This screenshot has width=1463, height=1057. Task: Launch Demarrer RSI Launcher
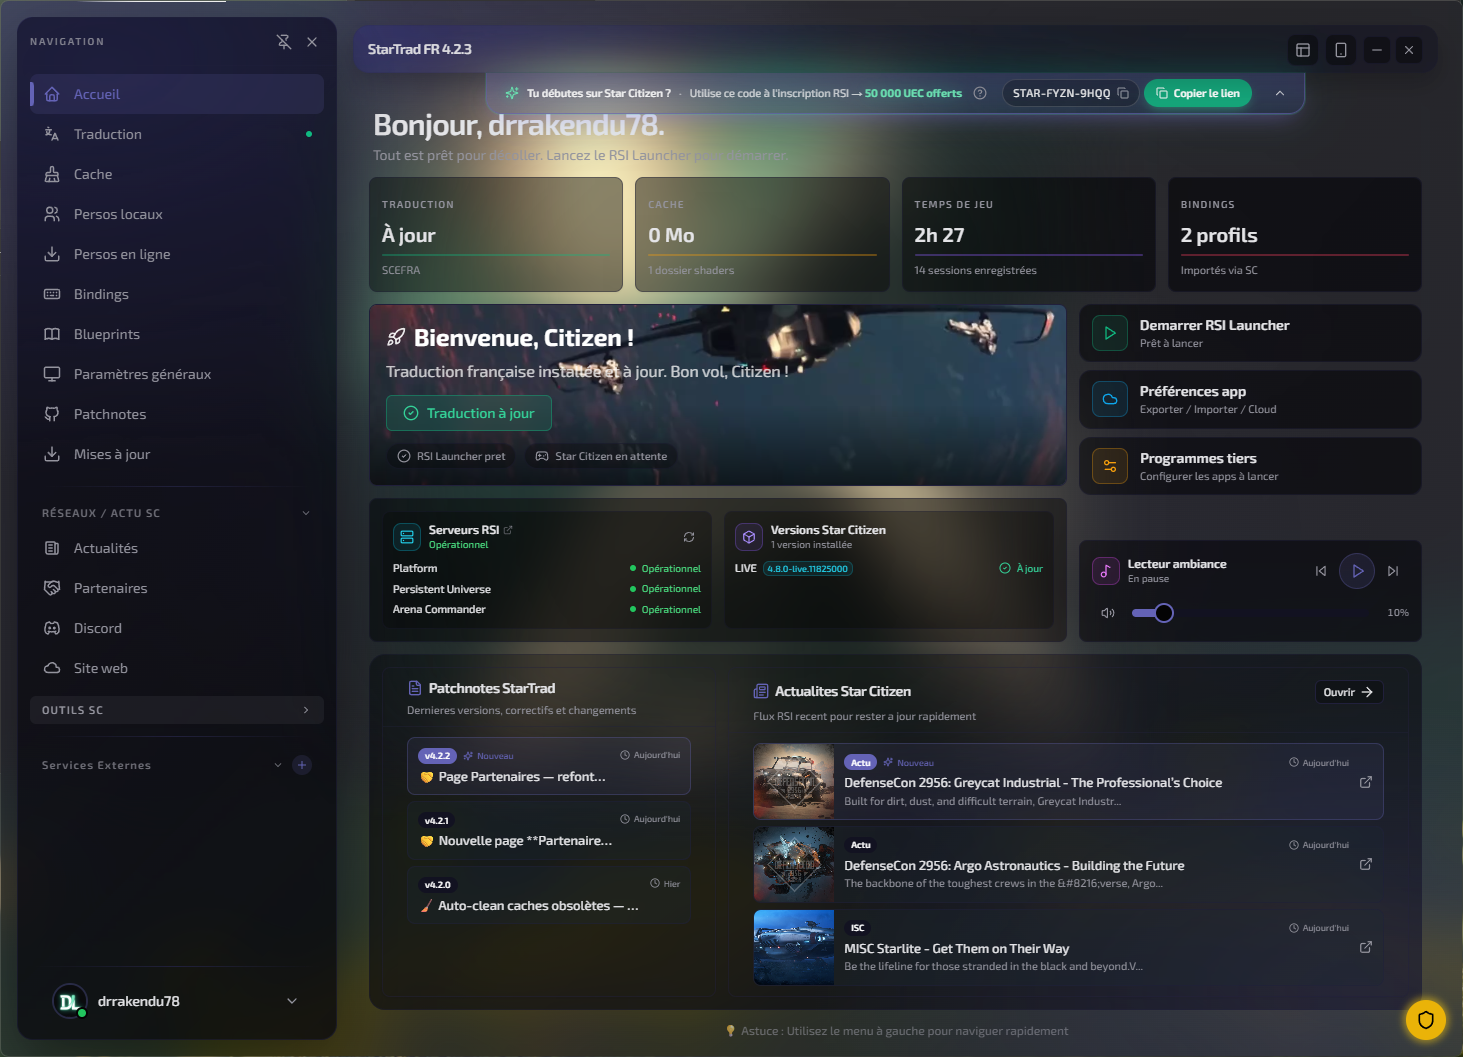[x=1250, y=333]
